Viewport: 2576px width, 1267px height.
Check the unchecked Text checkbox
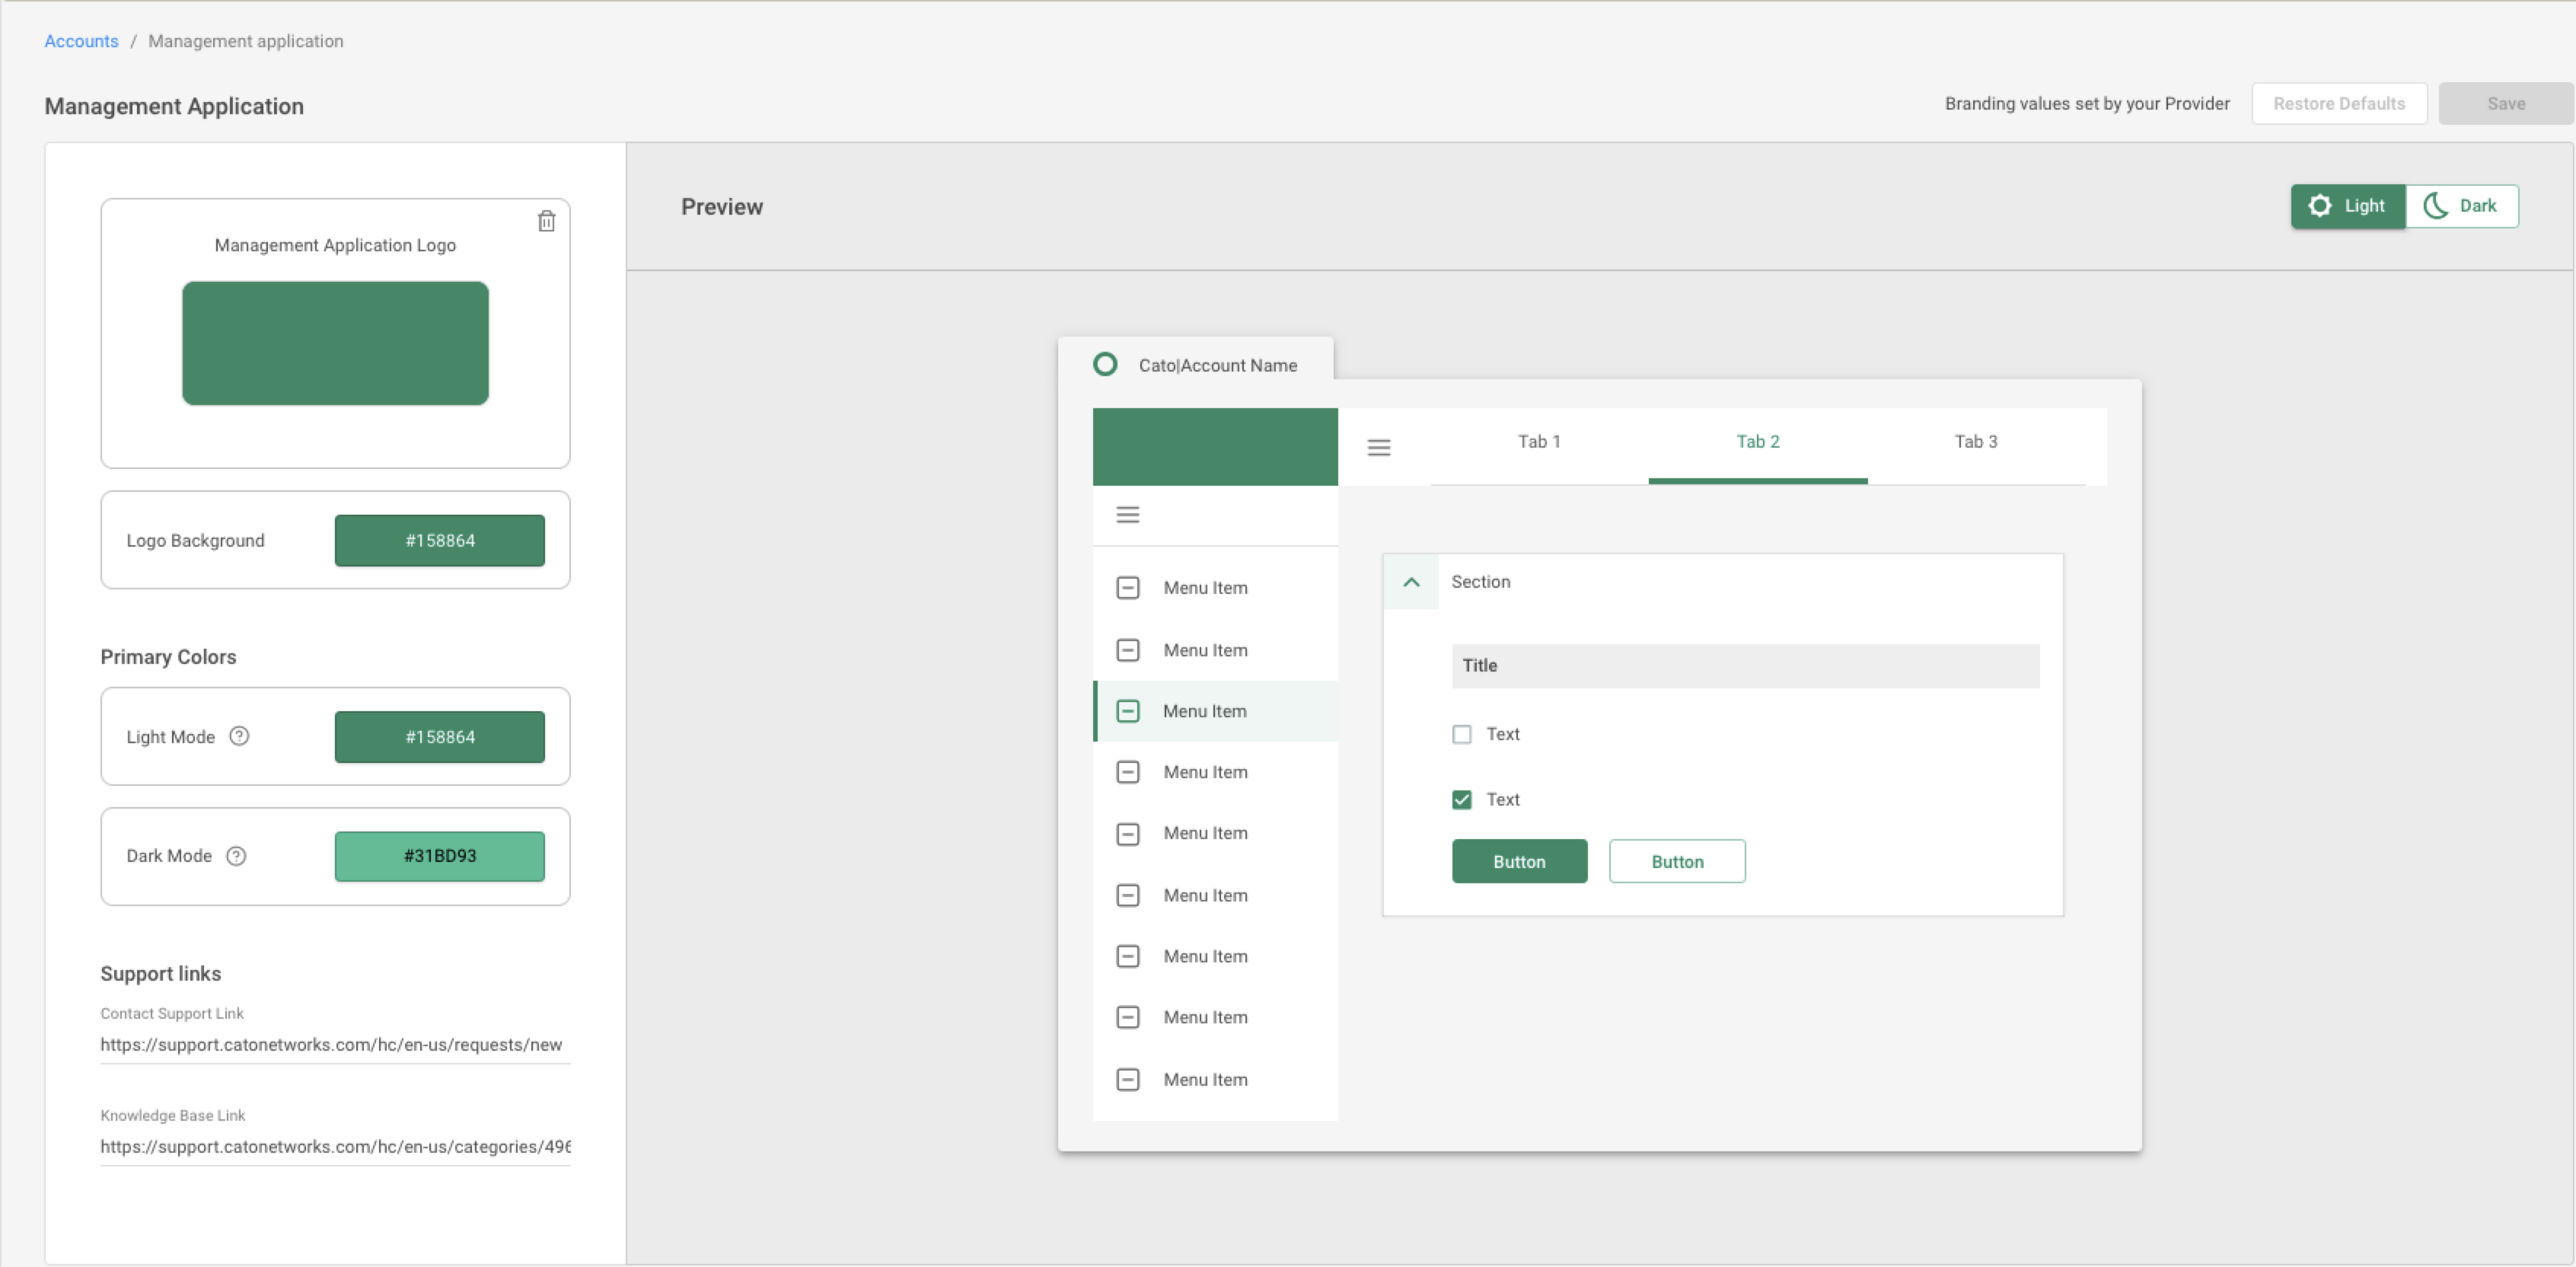pos(1462,733)
